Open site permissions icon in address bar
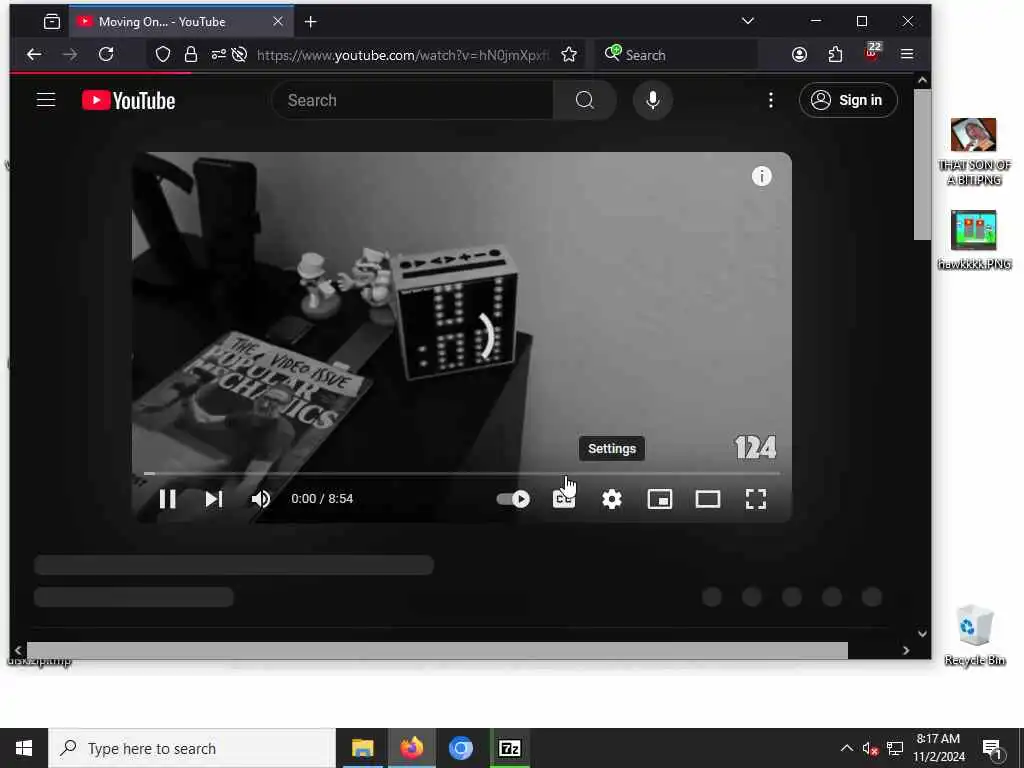 pos(218,55)
